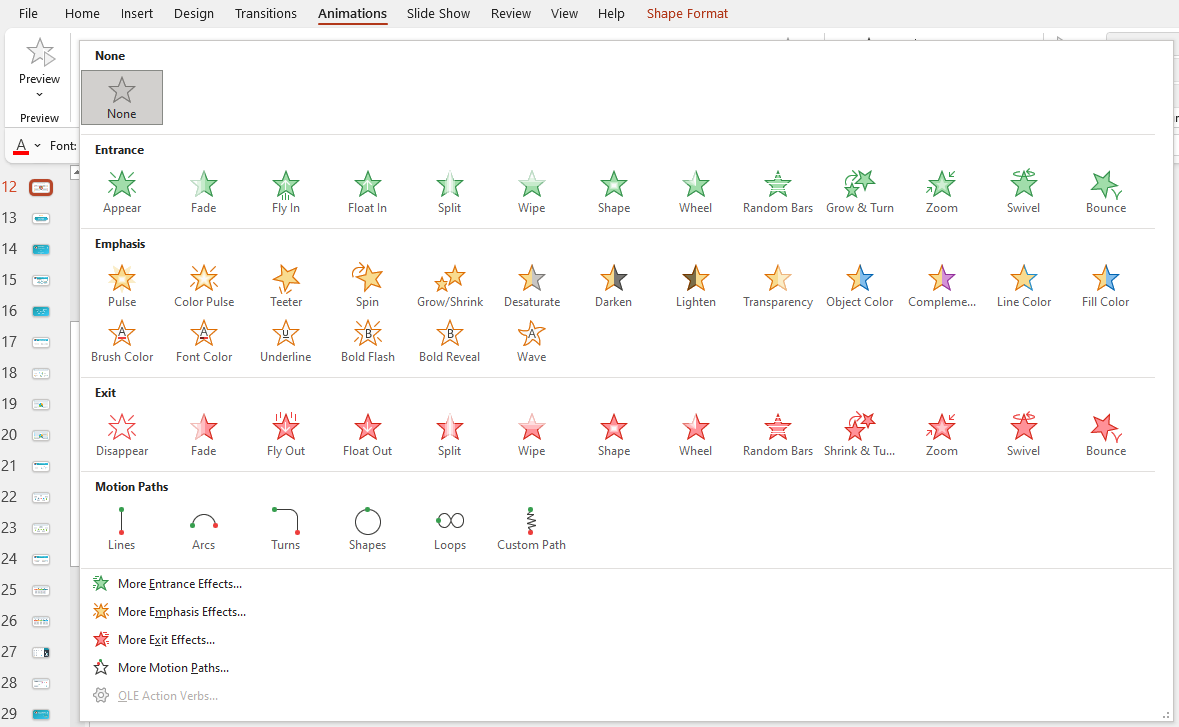The image size is (1179, 727).
Task: Select the Disappear exit effect
Action: pyautogui.click(x=122, y=435)
